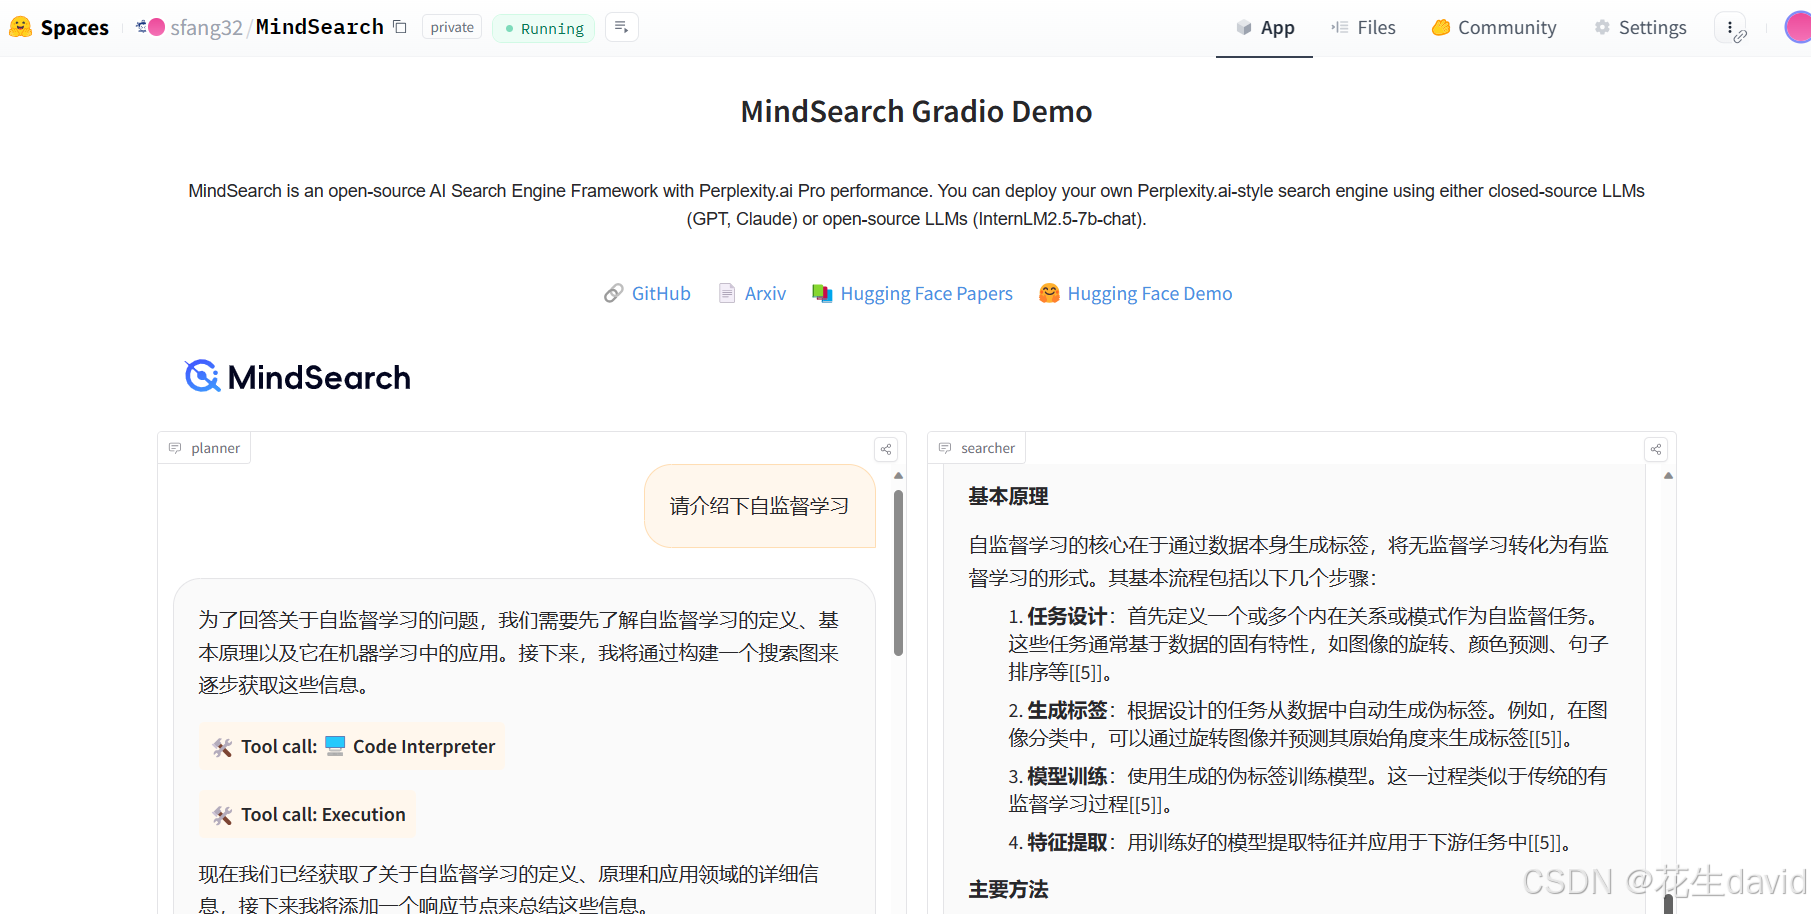Viewport: 1811px width, 914px height.
Task: Click the MindSearch logo image
Action: (x=298, y=377)
